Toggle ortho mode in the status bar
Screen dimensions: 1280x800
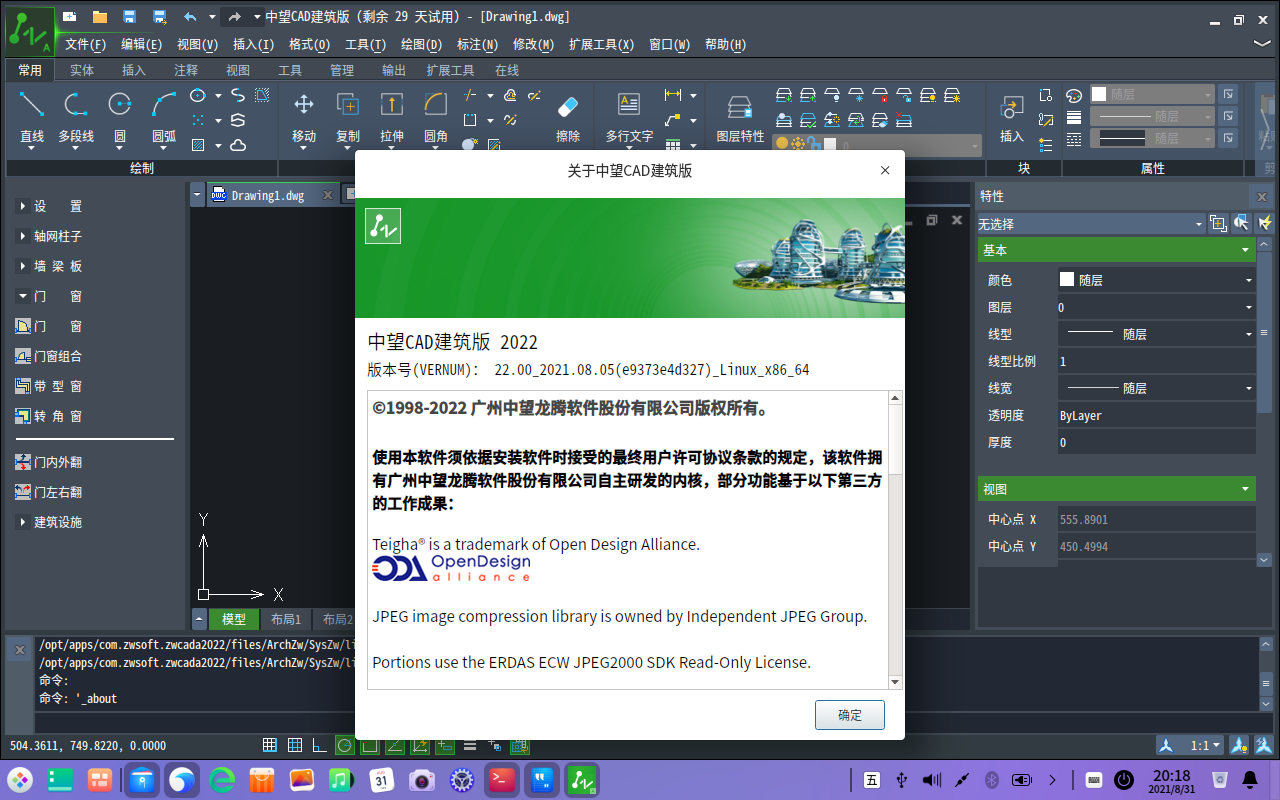320,745
